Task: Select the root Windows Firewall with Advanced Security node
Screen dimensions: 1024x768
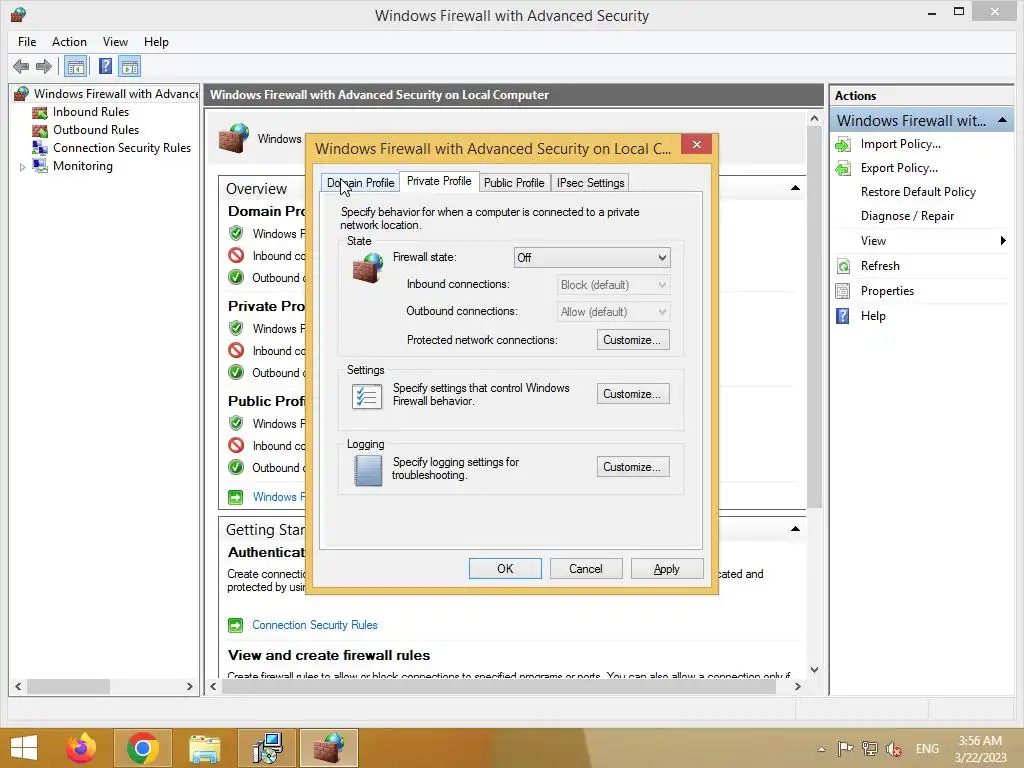Action: click(116, 93)
